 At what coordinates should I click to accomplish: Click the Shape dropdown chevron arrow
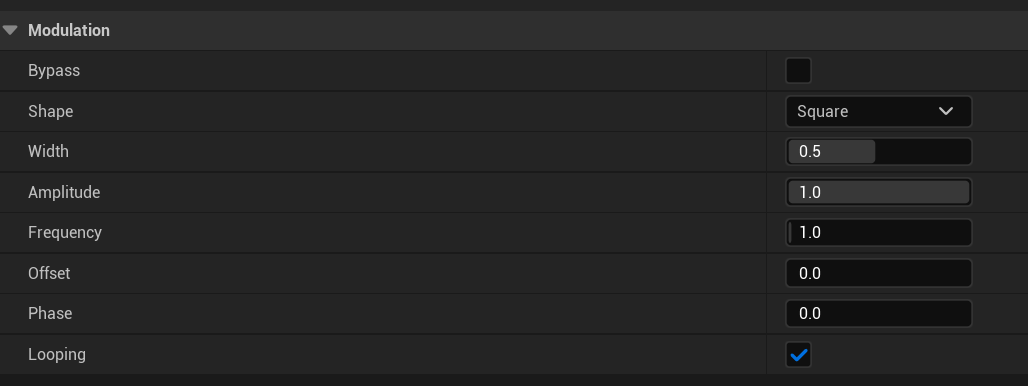point(945,111)
